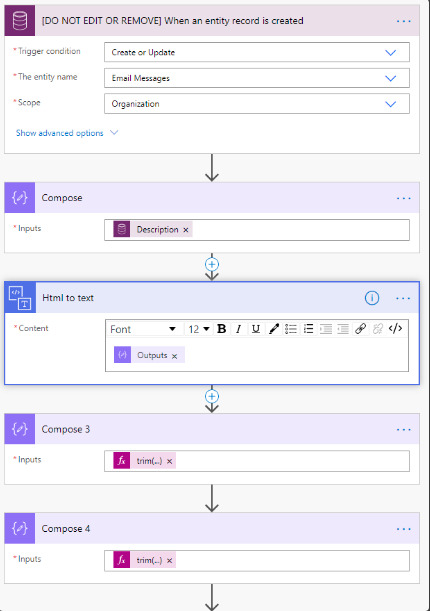Image resolution: width=430 pixels, height=611 pixels.
Task: Click the Bold formatting icon
Action: (222, 329)
